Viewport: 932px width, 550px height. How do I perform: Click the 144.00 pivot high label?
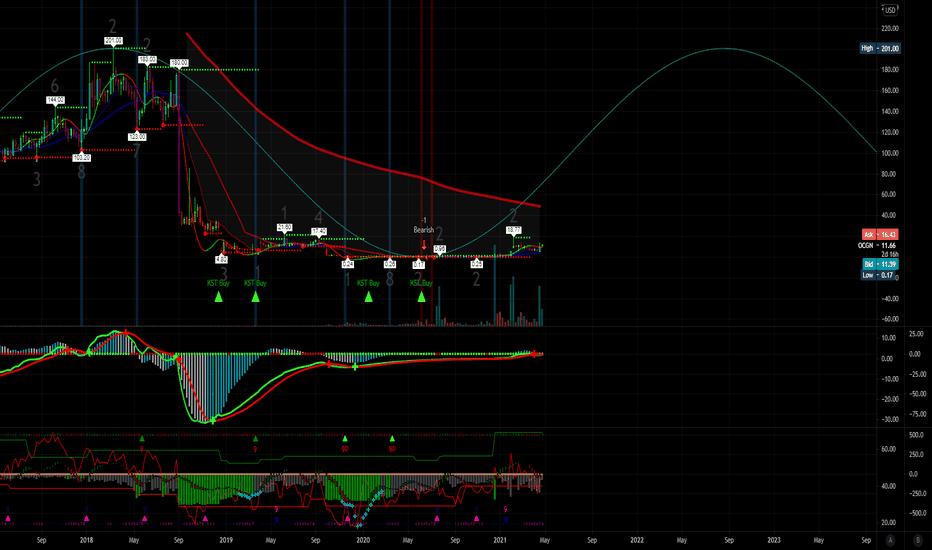[56, 100]
